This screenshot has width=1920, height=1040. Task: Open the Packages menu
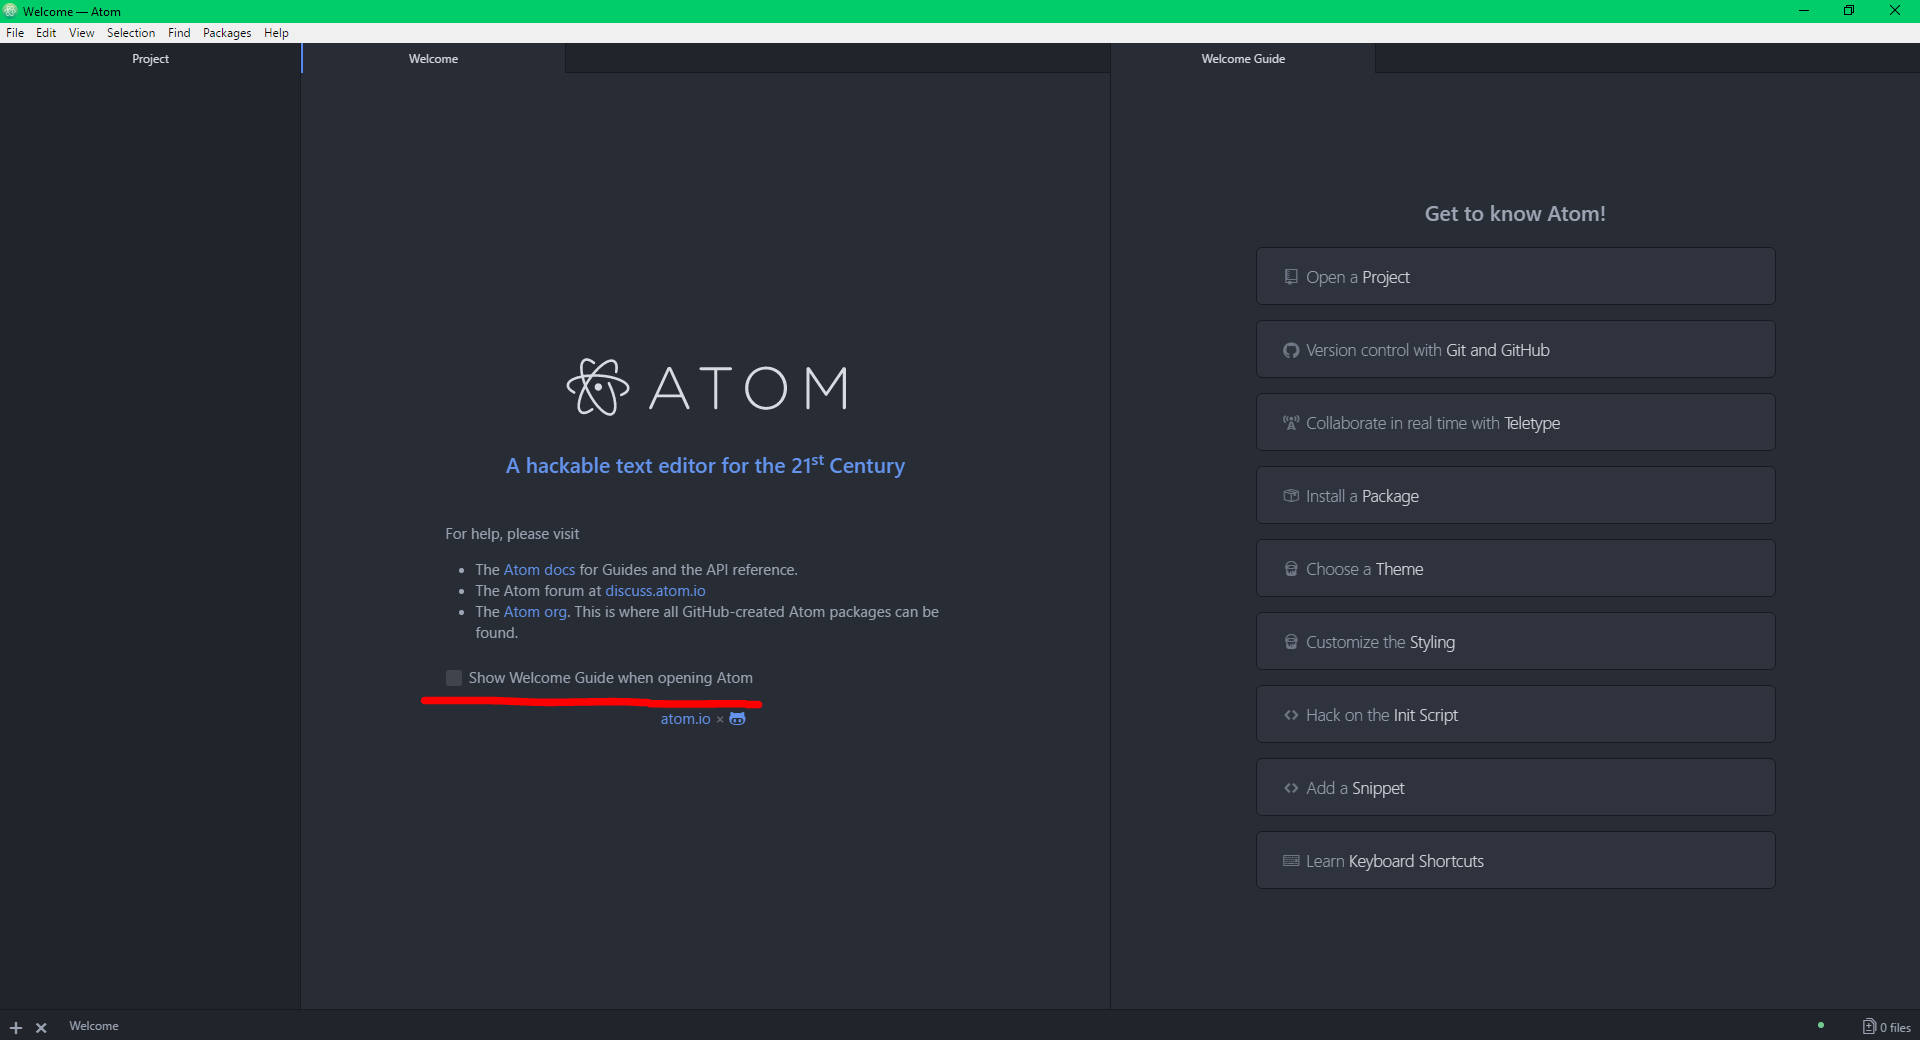(227, 33)
